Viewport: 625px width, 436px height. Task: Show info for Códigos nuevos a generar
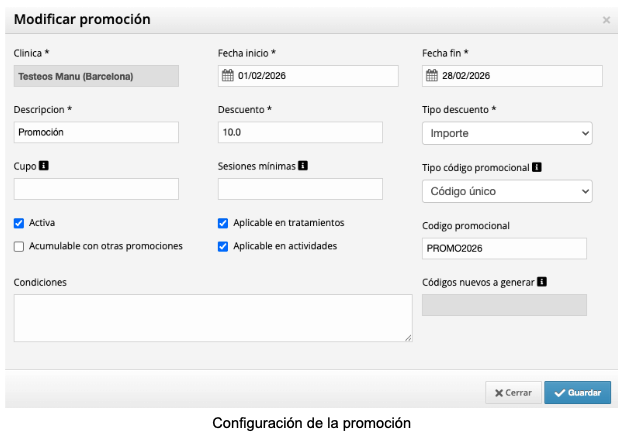coord(542,282)
